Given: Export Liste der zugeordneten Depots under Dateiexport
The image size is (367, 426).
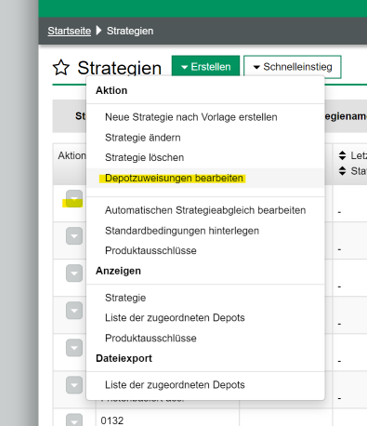Looking at the screenshot, I should pyautogui.click(x=175, y=385).
